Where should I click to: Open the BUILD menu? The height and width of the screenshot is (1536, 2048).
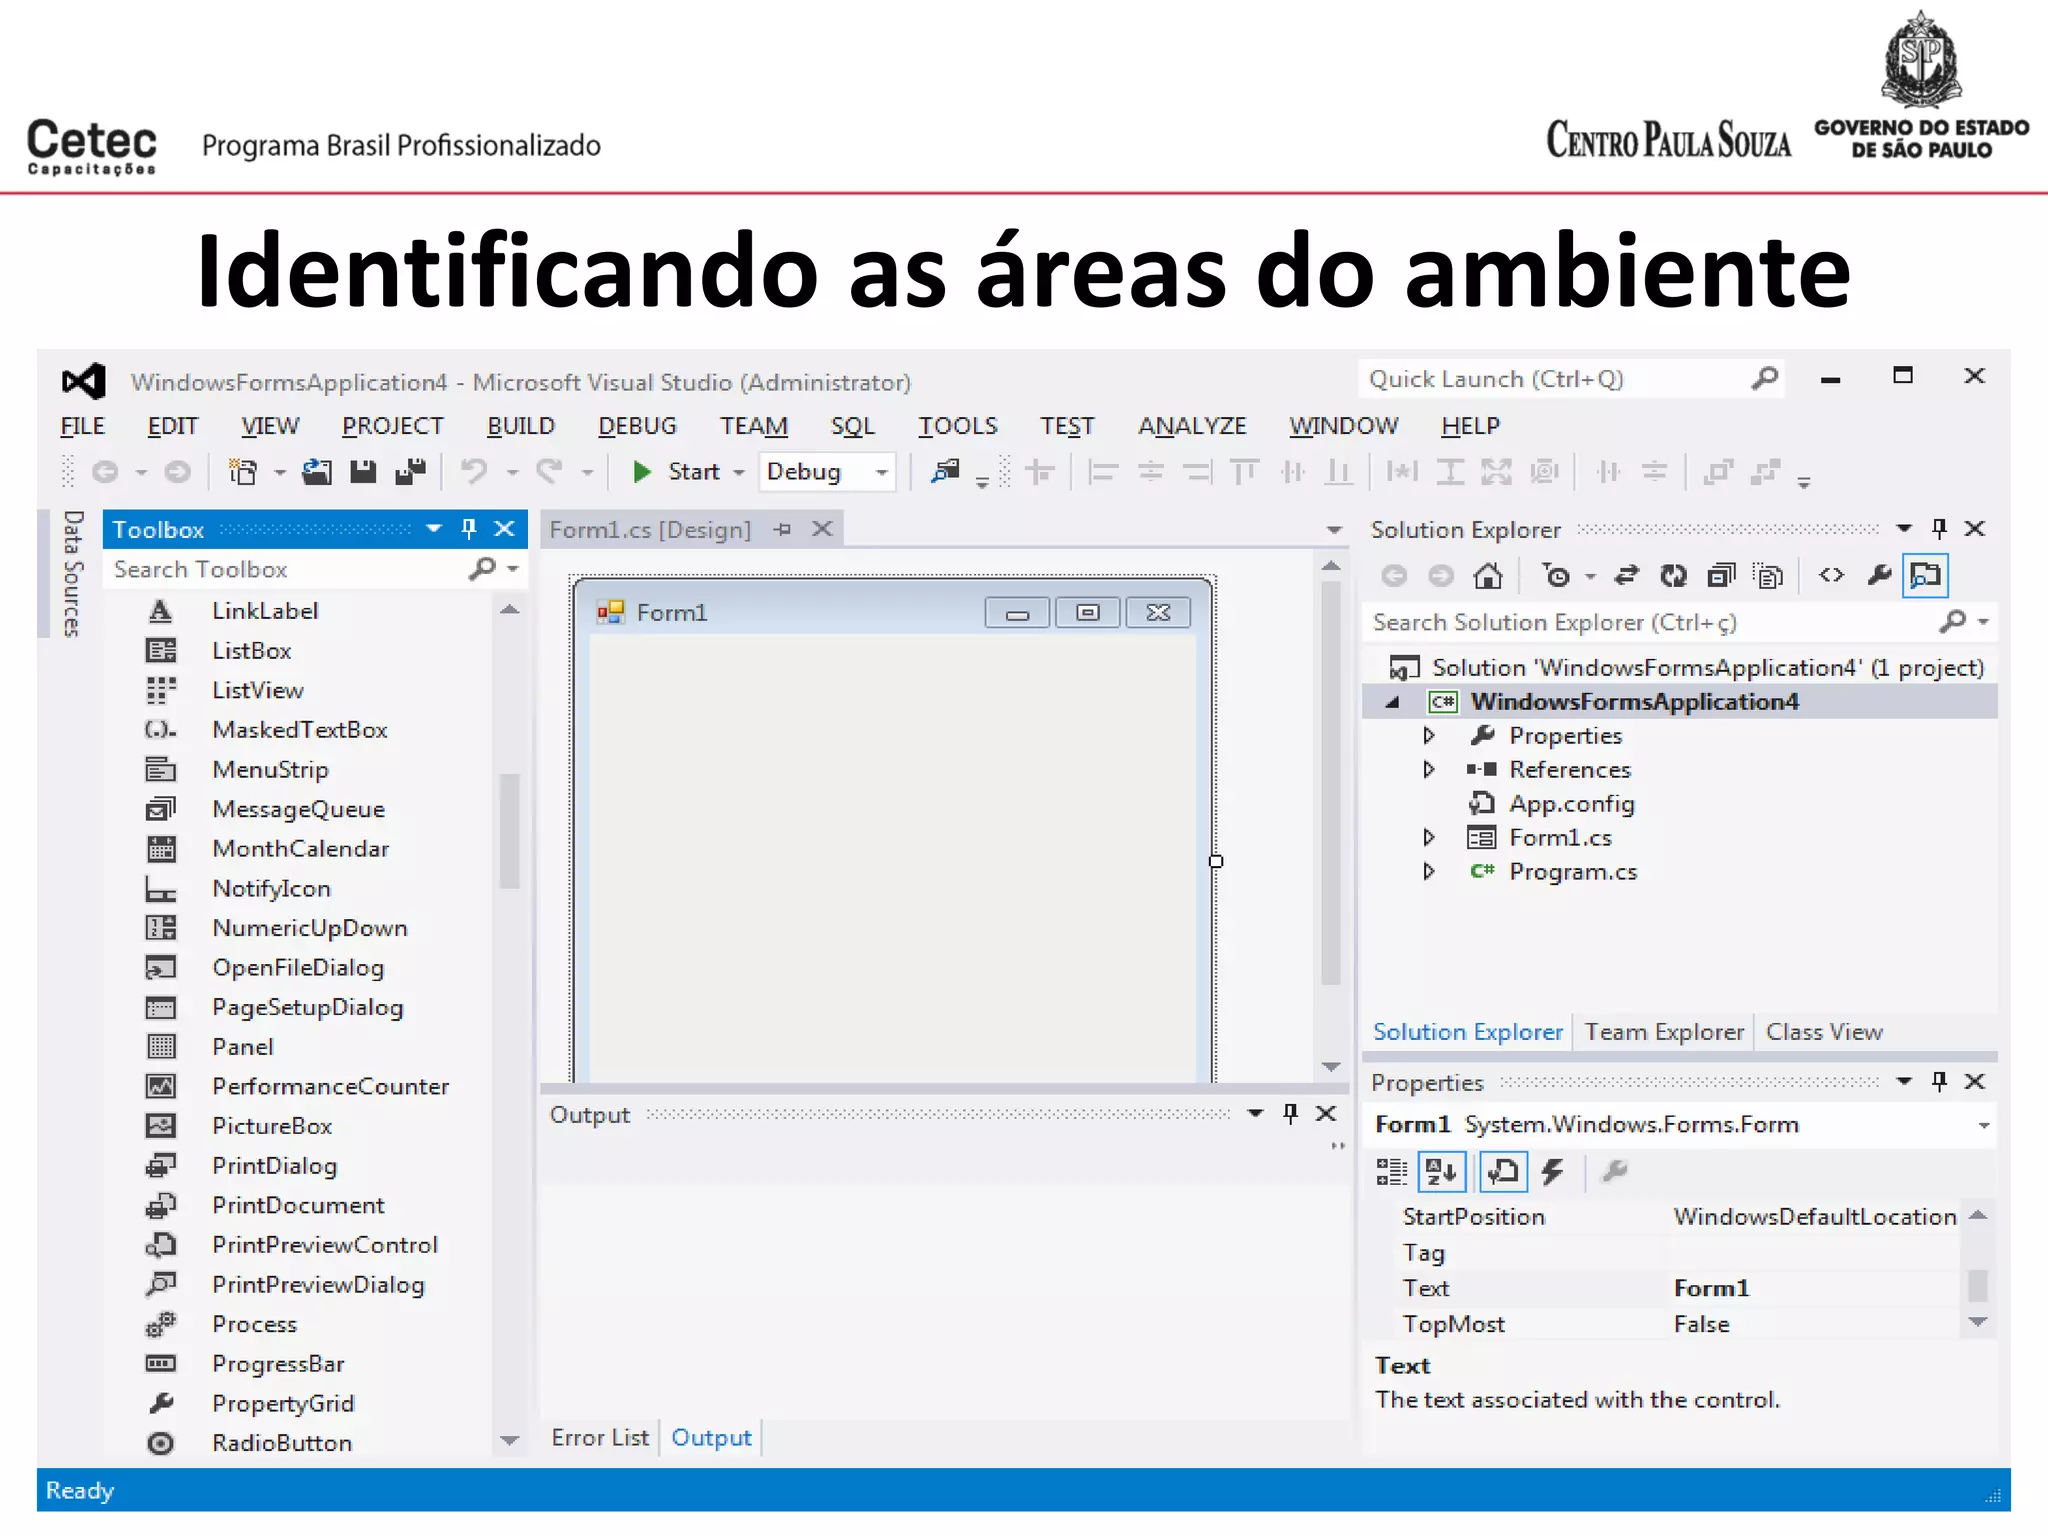click(520, 426)
